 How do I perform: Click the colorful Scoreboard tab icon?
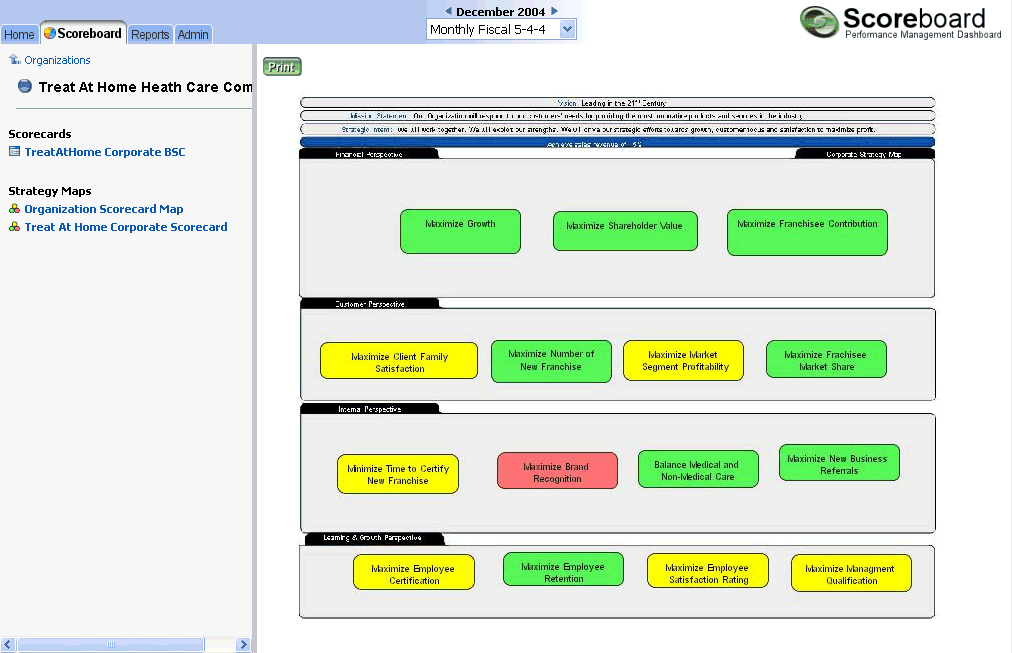click(x=50, y=33)
